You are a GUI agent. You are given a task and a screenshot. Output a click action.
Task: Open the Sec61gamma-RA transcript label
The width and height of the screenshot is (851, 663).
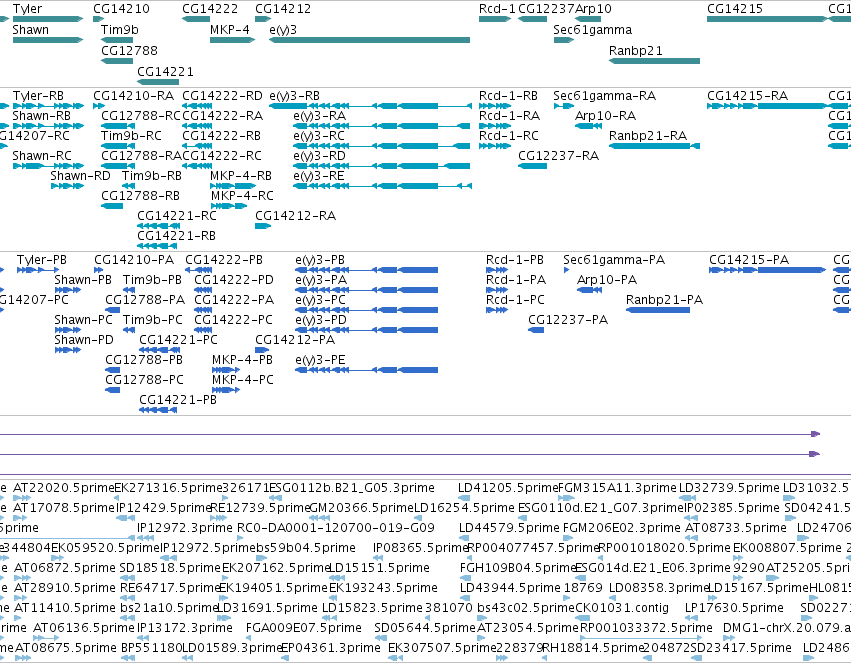604,96
